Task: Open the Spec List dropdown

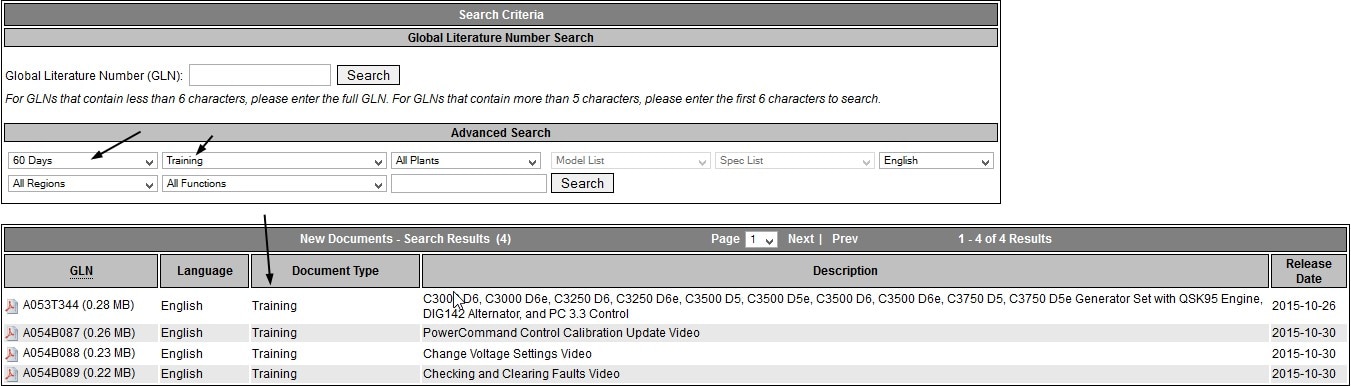Action: [795, 161]
